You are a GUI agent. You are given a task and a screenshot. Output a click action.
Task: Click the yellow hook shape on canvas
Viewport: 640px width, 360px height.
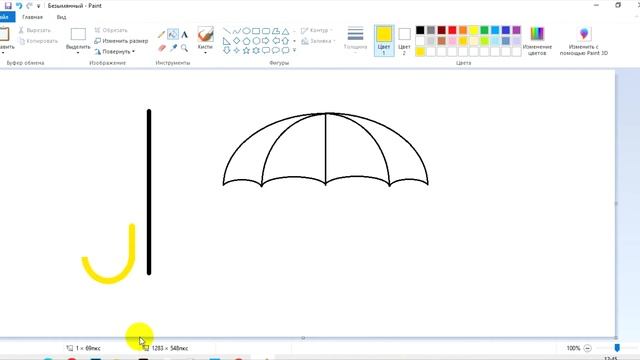132,245
